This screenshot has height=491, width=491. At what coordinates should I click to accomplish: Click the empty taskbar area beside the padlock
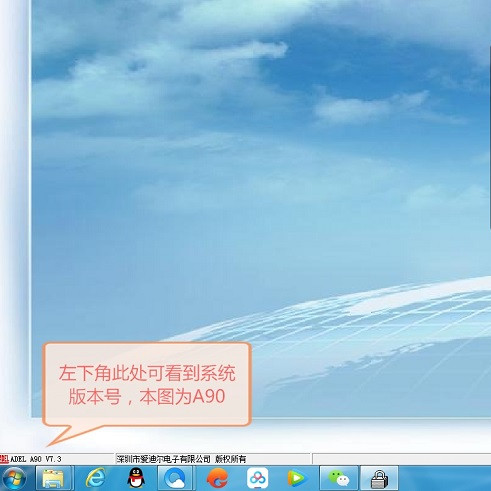point(445,479)
